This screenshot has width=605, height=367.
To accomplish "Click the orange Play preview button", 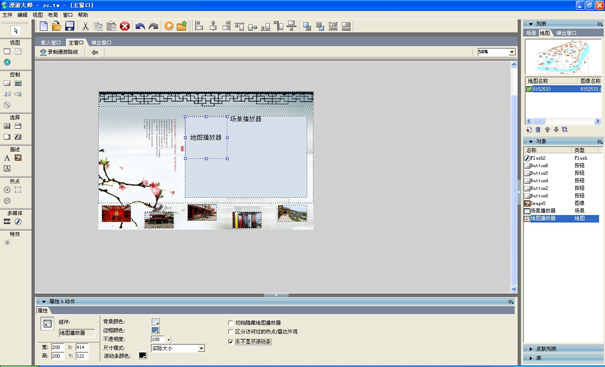I will pos(169,26).
